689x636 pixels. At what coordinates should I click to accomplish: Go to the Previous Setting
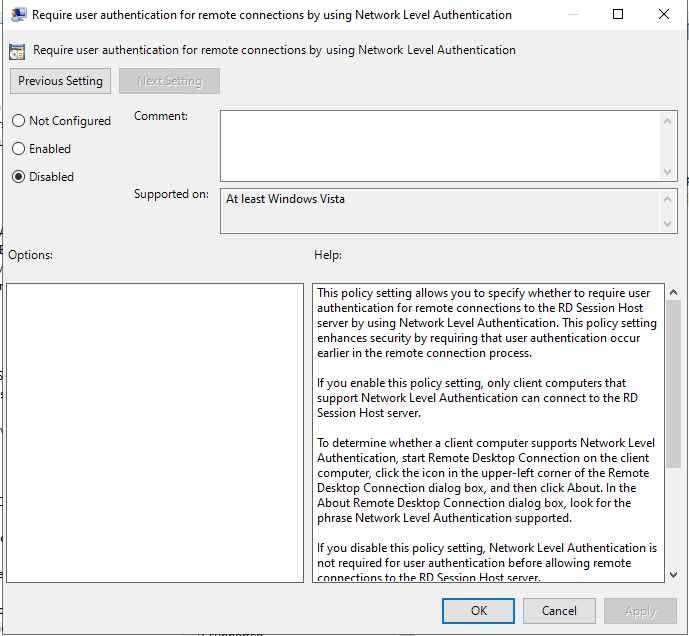[60, 81]
